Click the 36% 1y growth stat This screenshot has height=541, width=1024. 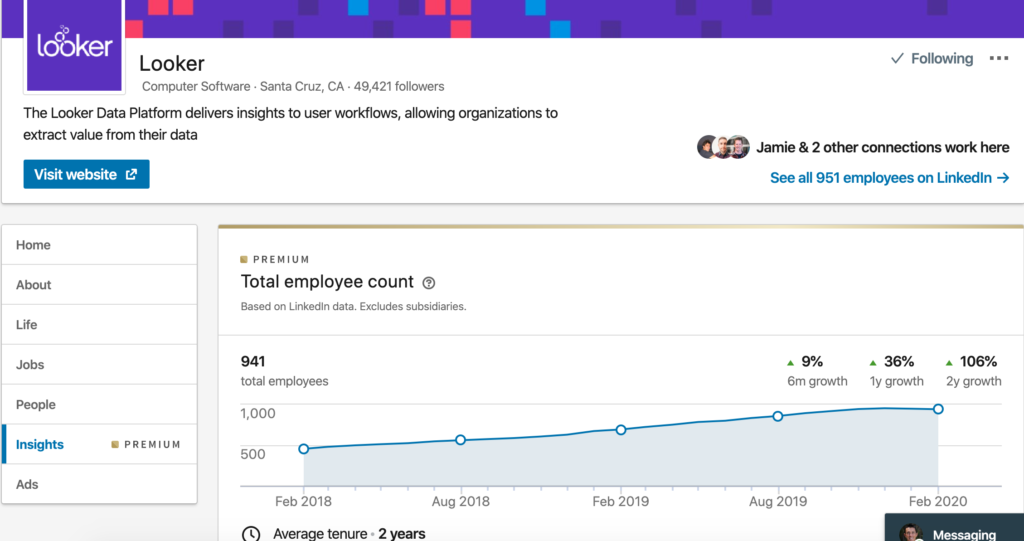(896, 370)
